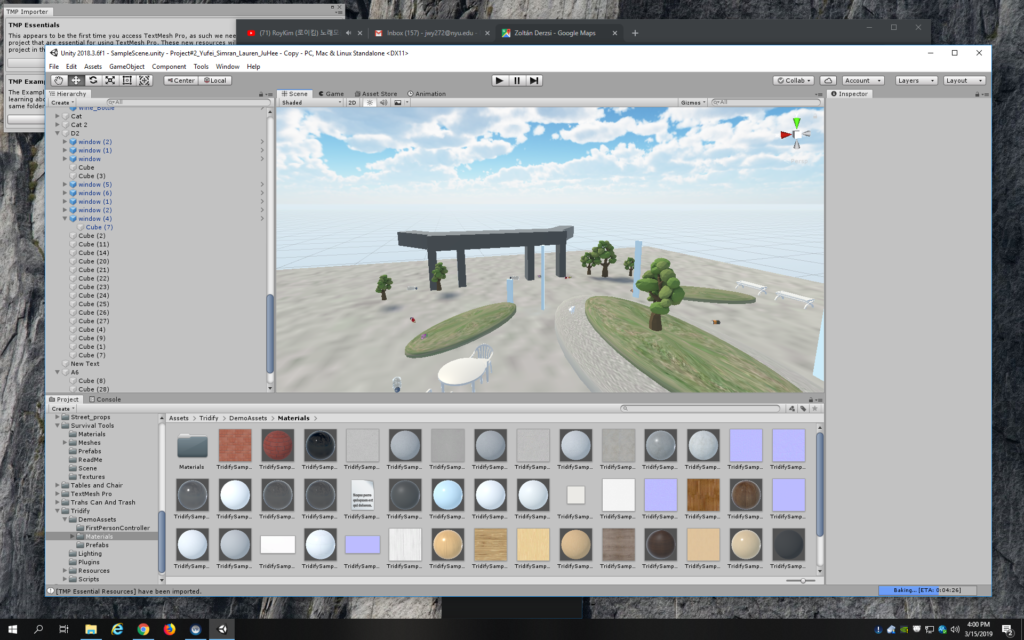
Task: Toggle 2D mode in Scene view
Action: tap(353, 103)
